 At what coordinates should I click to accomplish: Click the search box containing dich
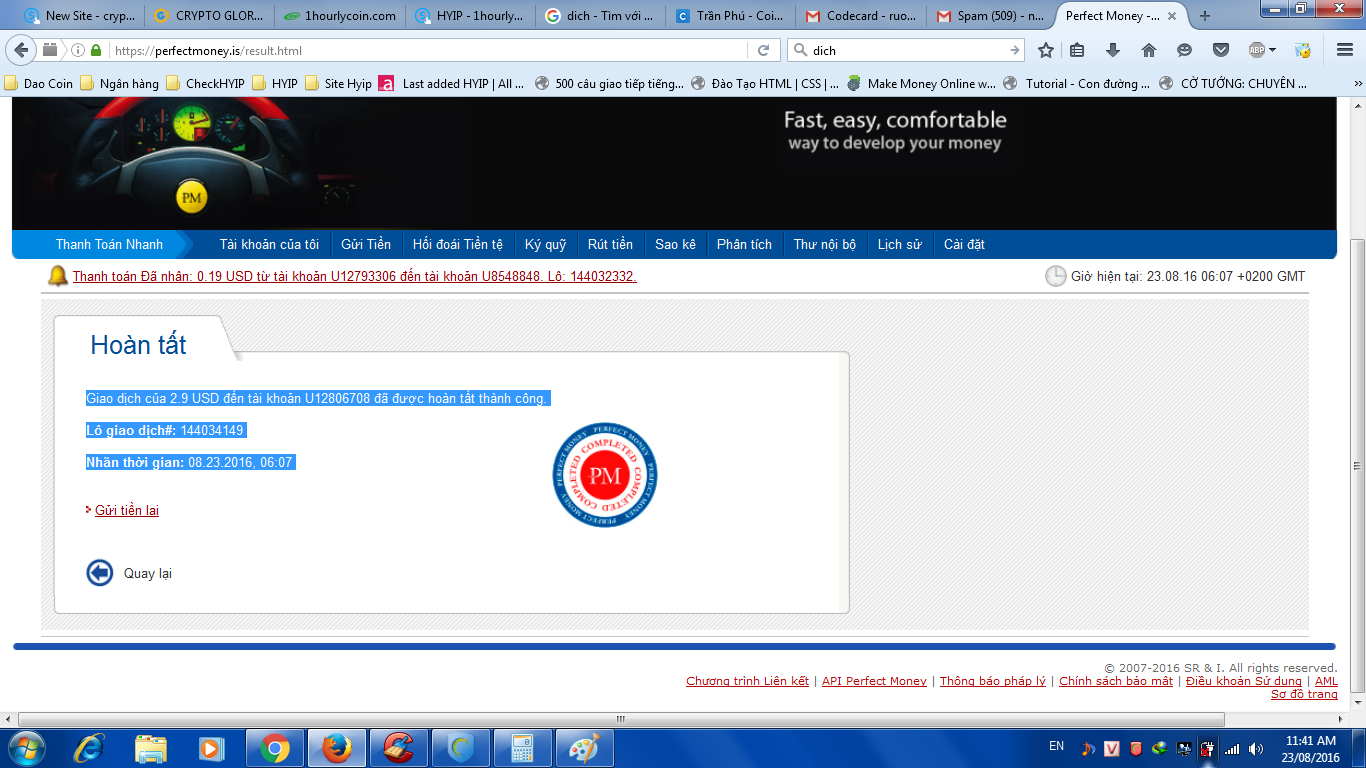click(x=908, y=50)
